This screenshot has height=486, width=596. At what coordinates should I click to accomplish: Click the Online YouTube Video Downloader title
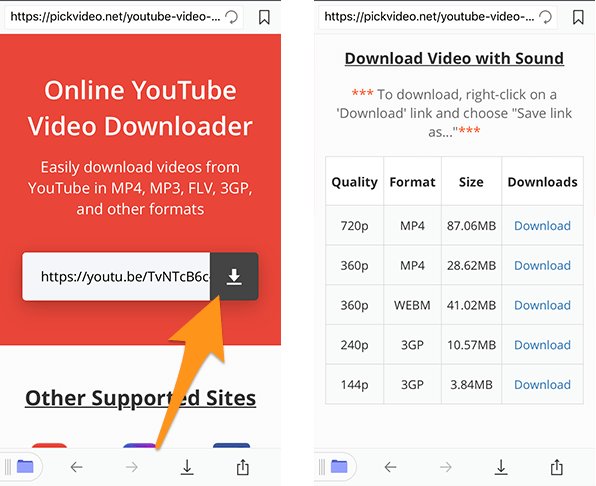pyautogui.click(x=140, y=108)
